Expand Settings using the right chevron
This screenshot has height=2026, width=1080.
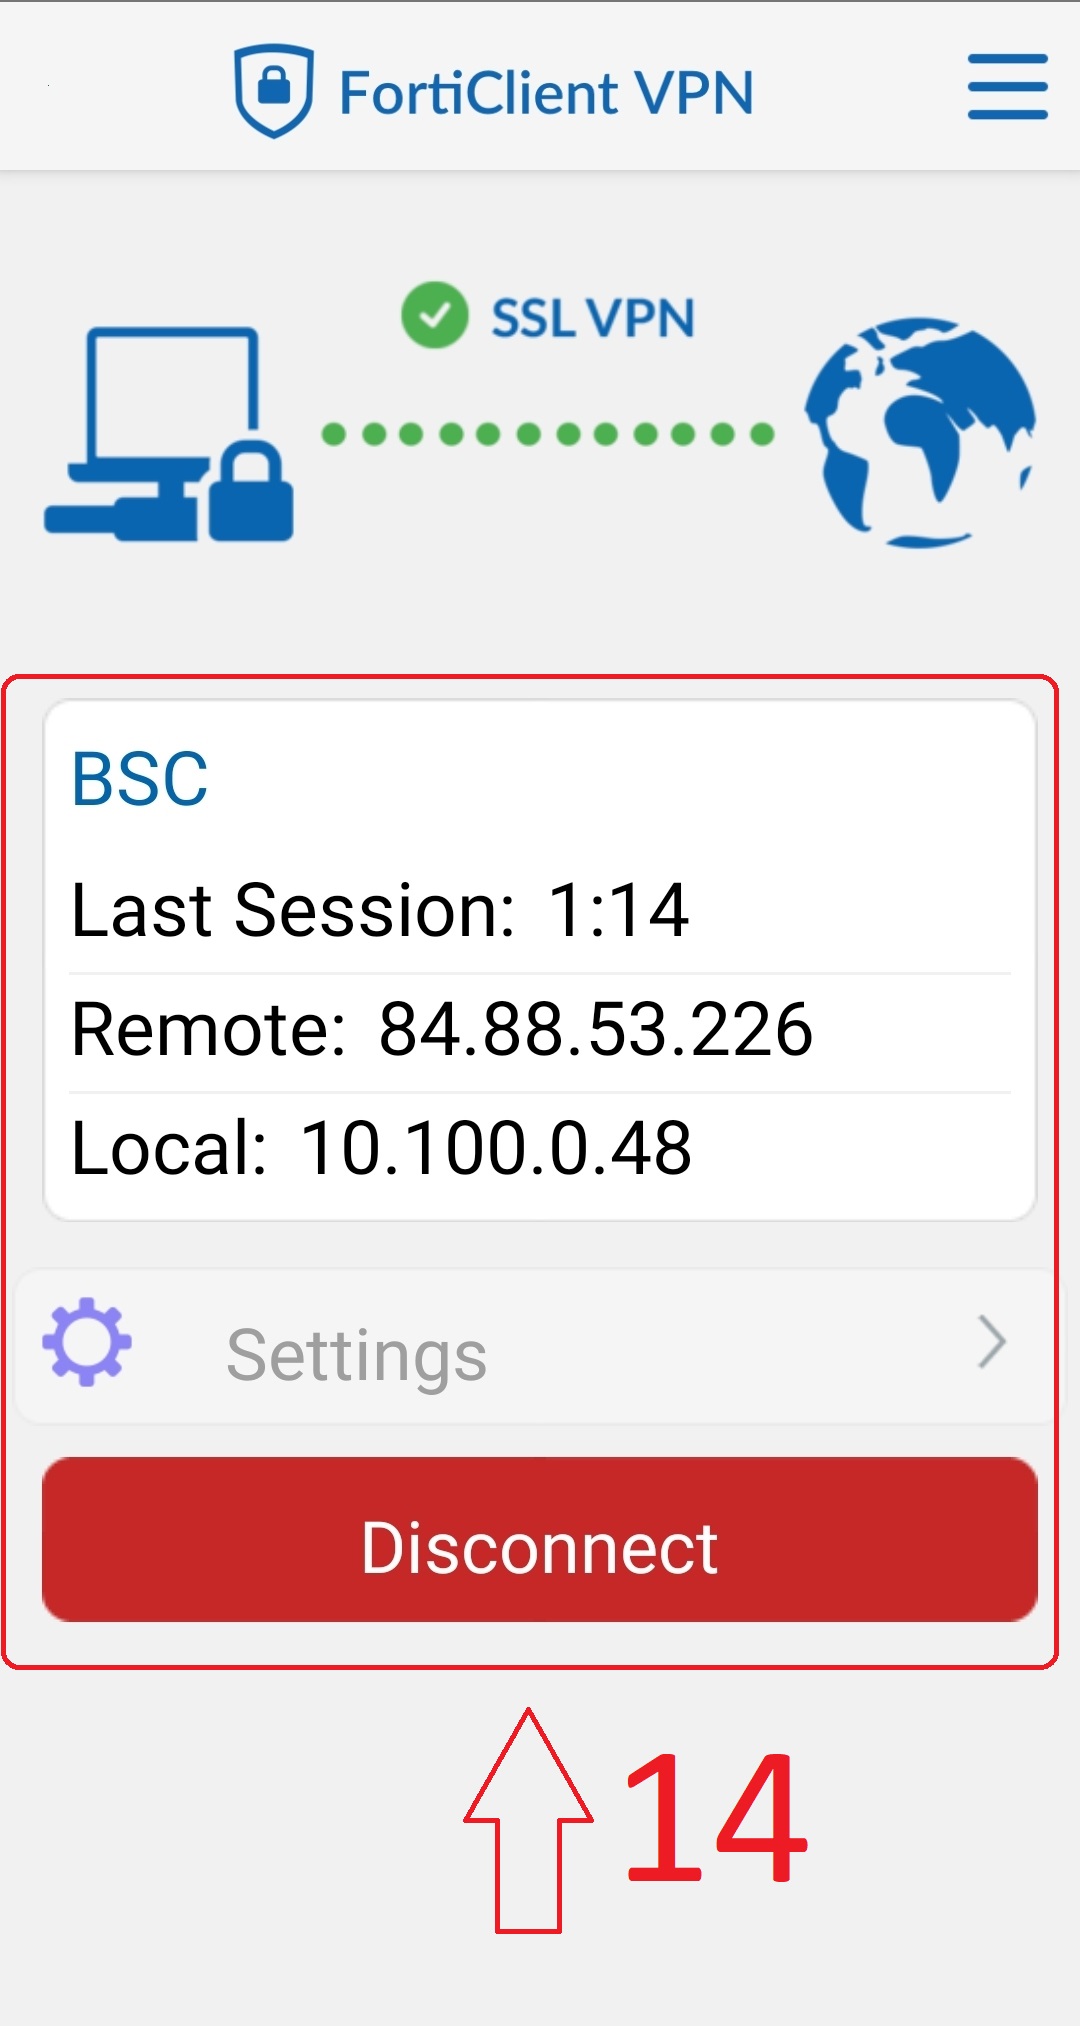tap(991, 1342)
